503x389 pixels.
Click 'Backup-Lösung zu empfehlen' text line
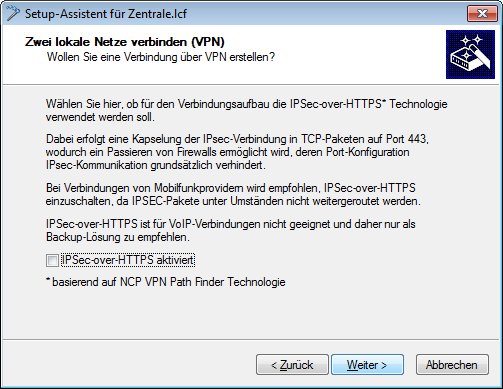118,237
